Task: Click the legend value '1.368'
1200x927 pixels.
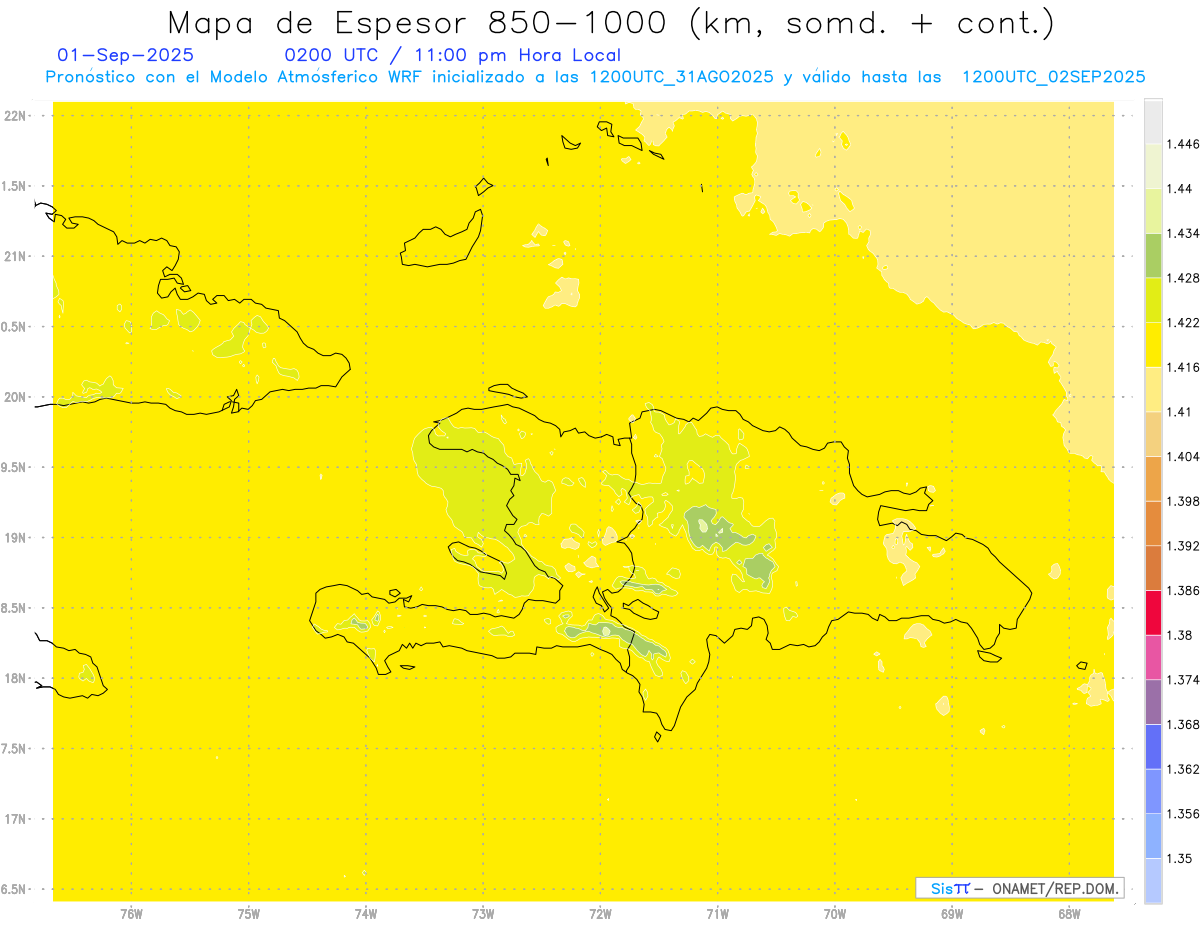Action: 1183,724
